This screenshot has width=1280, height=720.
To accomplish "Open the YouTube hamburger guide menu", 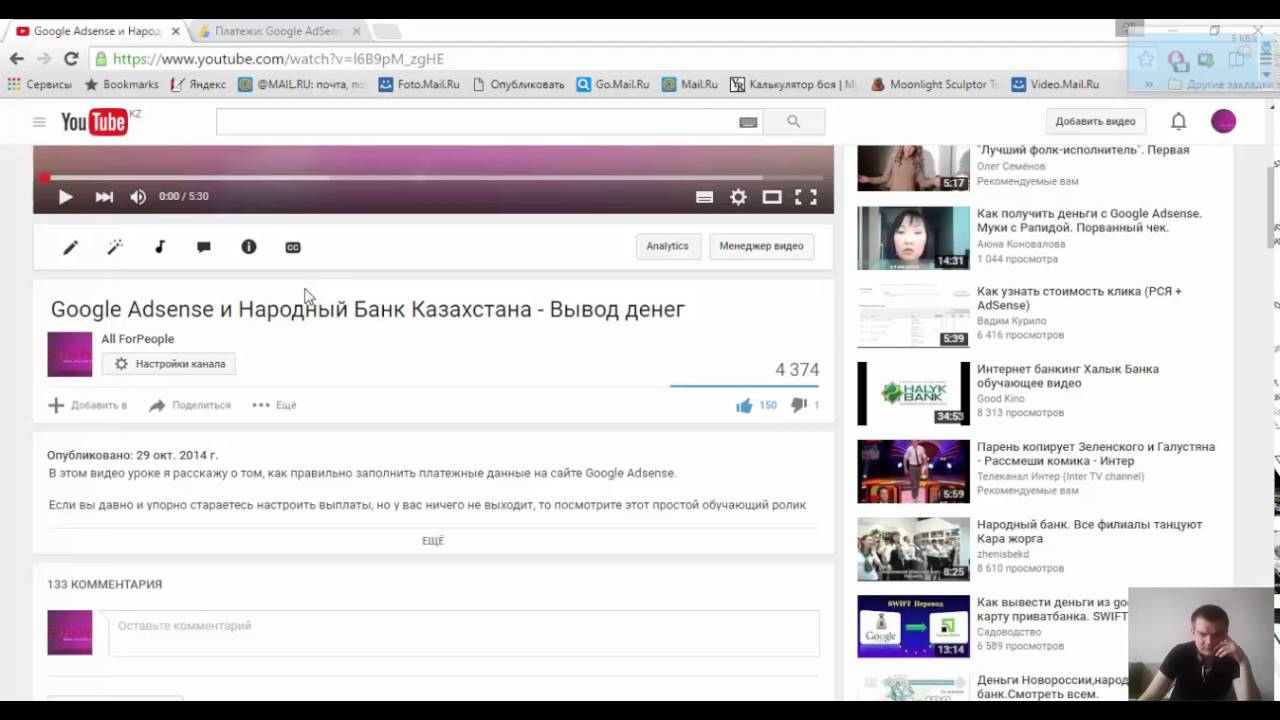I will pyautogui.click(x=39, y=122).
